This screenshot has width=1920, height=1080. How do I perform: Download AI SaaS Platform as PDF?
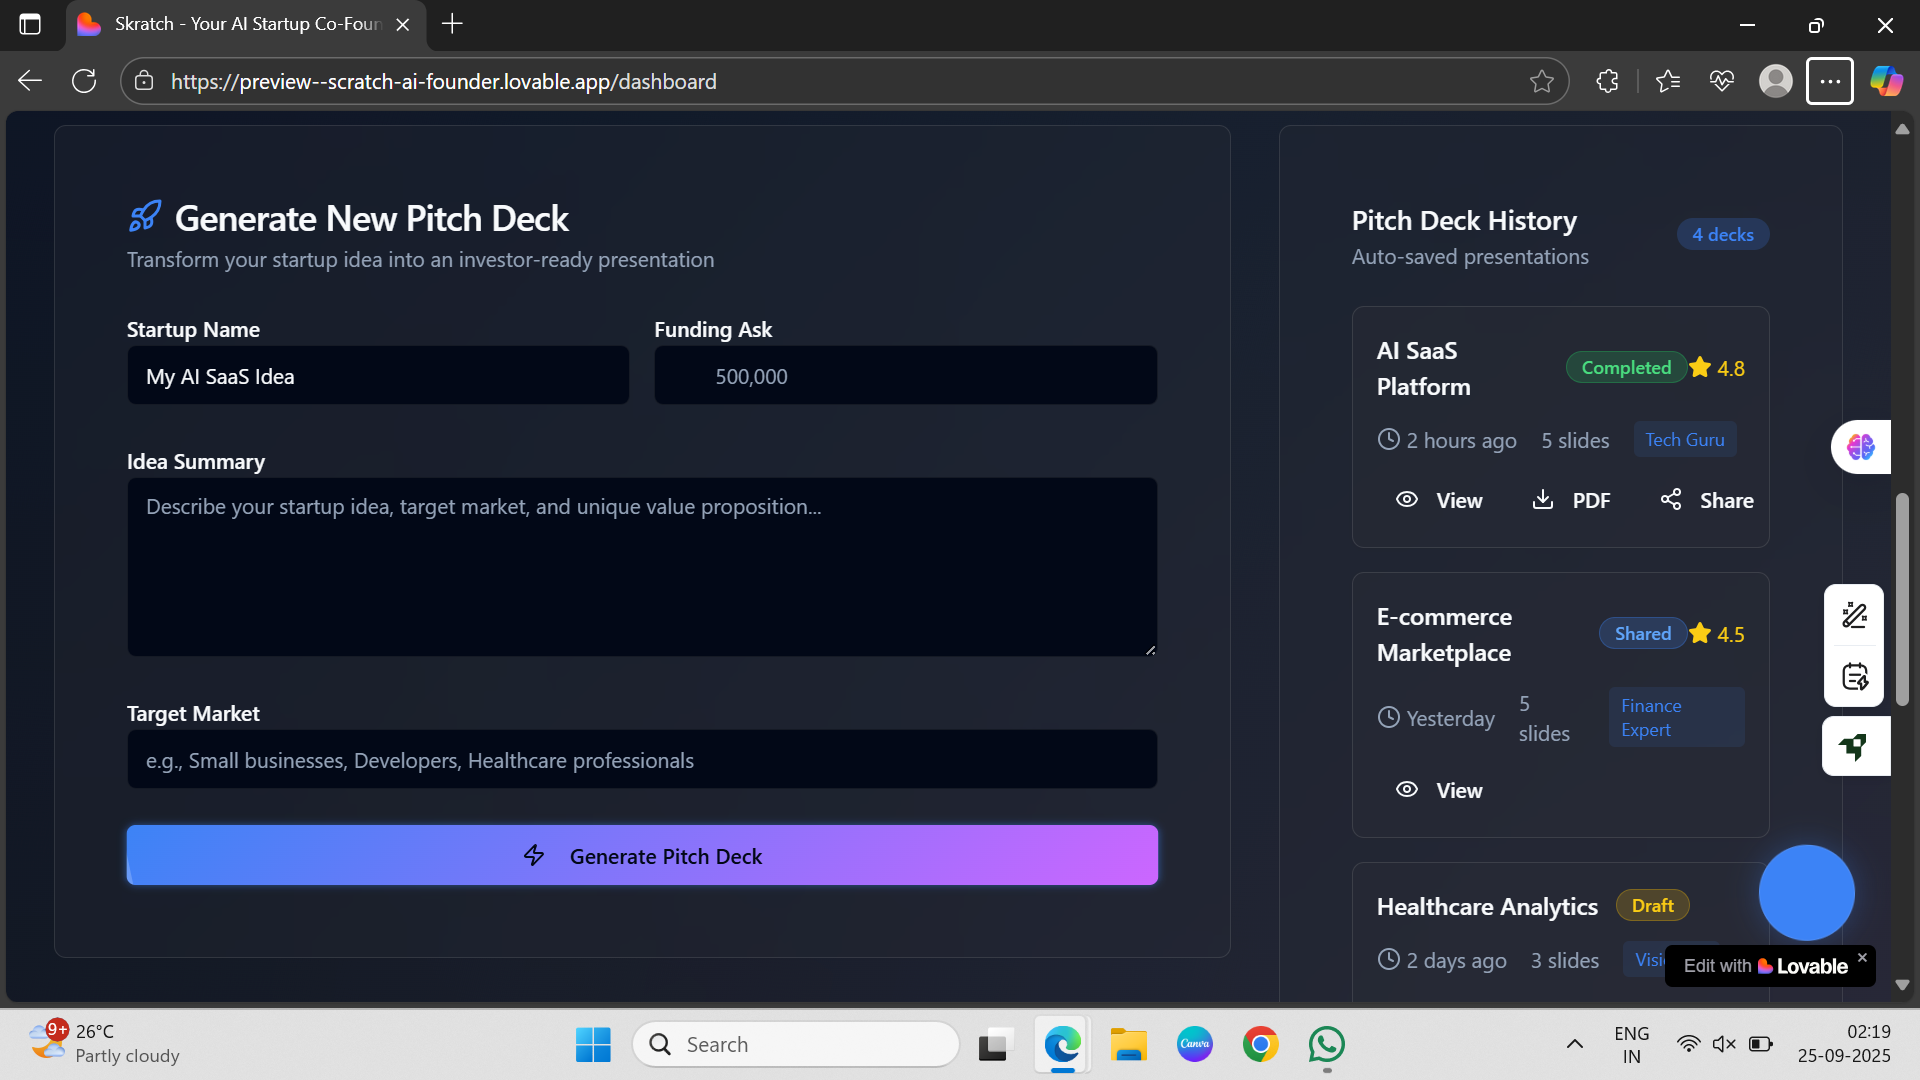pyautogui.click(x=1571, y=500)
